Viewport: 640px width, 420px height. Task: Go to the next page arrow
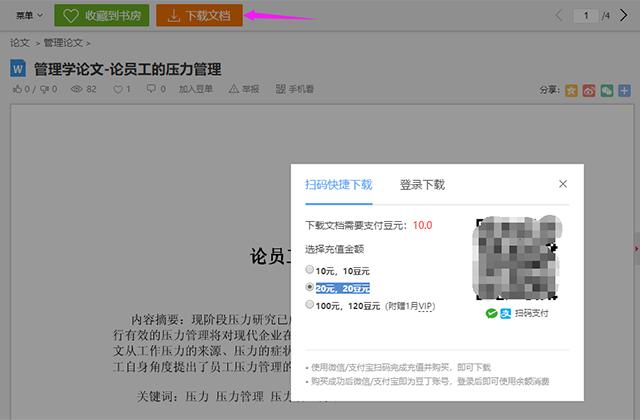tap(623, 16)
